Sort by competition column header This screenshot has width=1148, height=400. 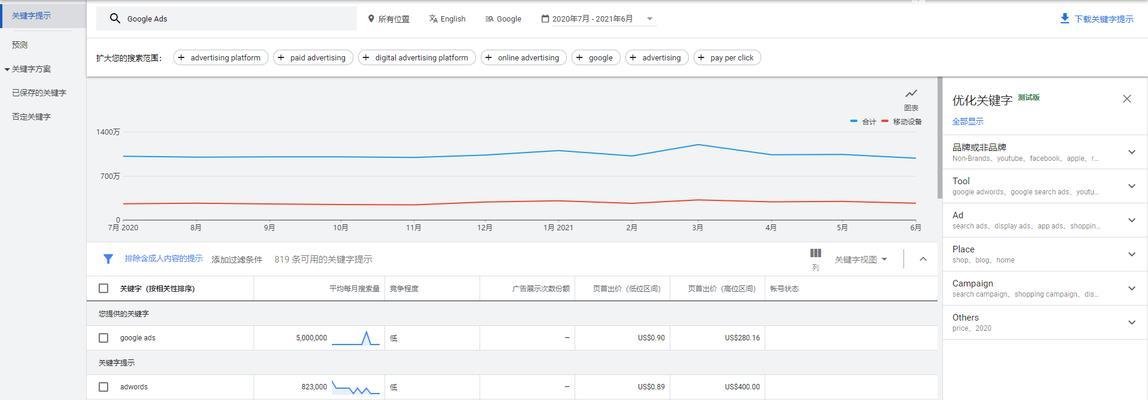(x=403, y=289)
